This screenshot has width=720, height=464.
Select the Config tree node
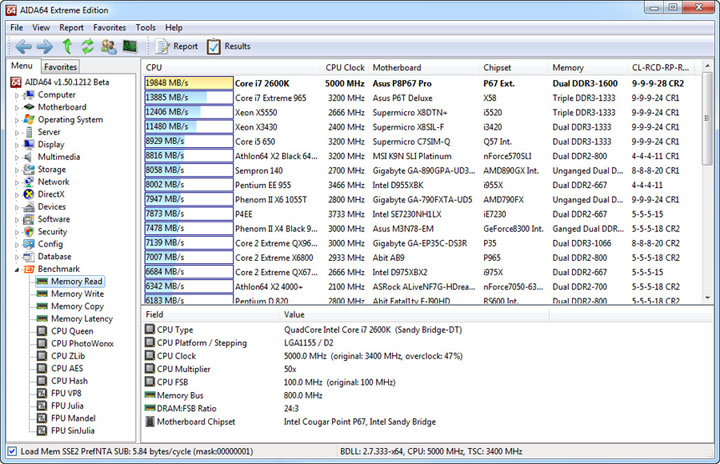coord(50,244)
